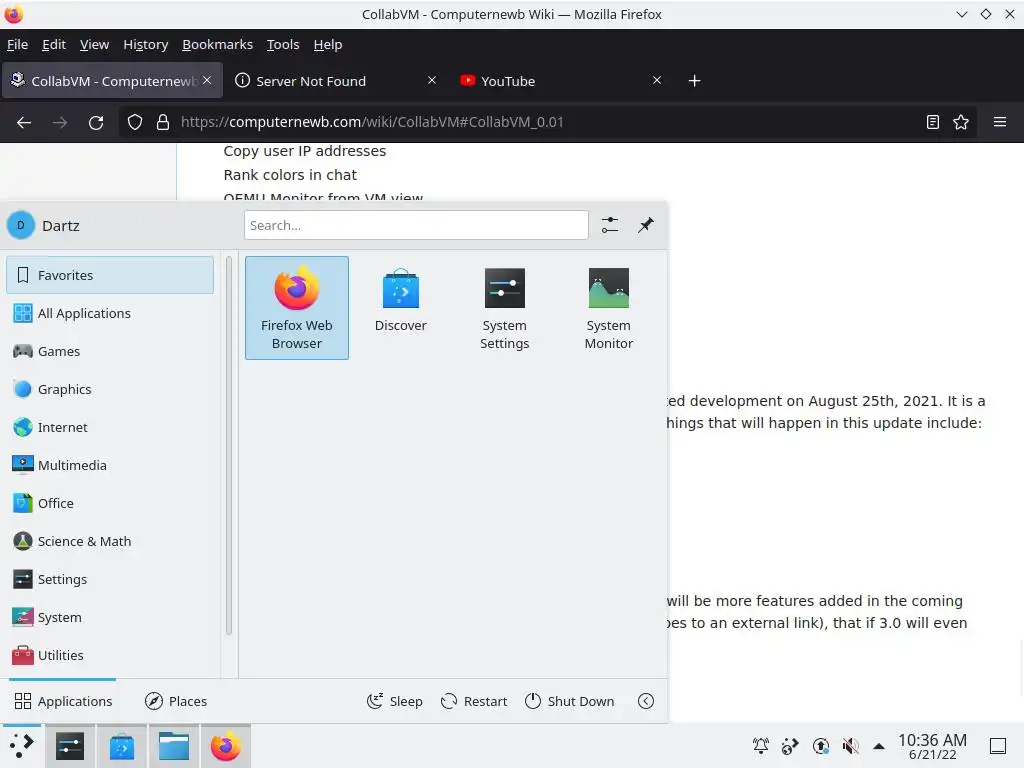The width and height of the screenshot is (1024, 768).
Task: Open Firefox hamburger application menu
Action: pyautogui.click(x=1000, y=122)
